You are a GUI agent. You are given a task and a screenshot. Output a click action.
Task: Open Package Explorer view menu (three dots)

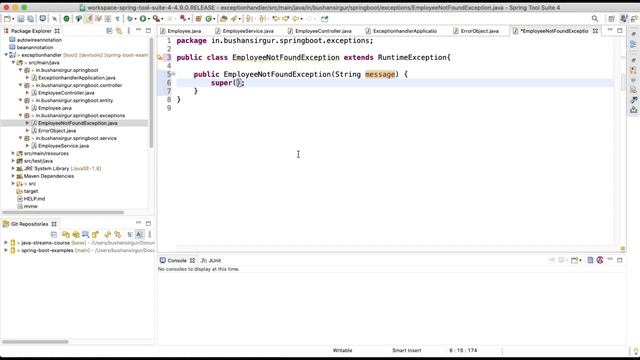(129, 31)
